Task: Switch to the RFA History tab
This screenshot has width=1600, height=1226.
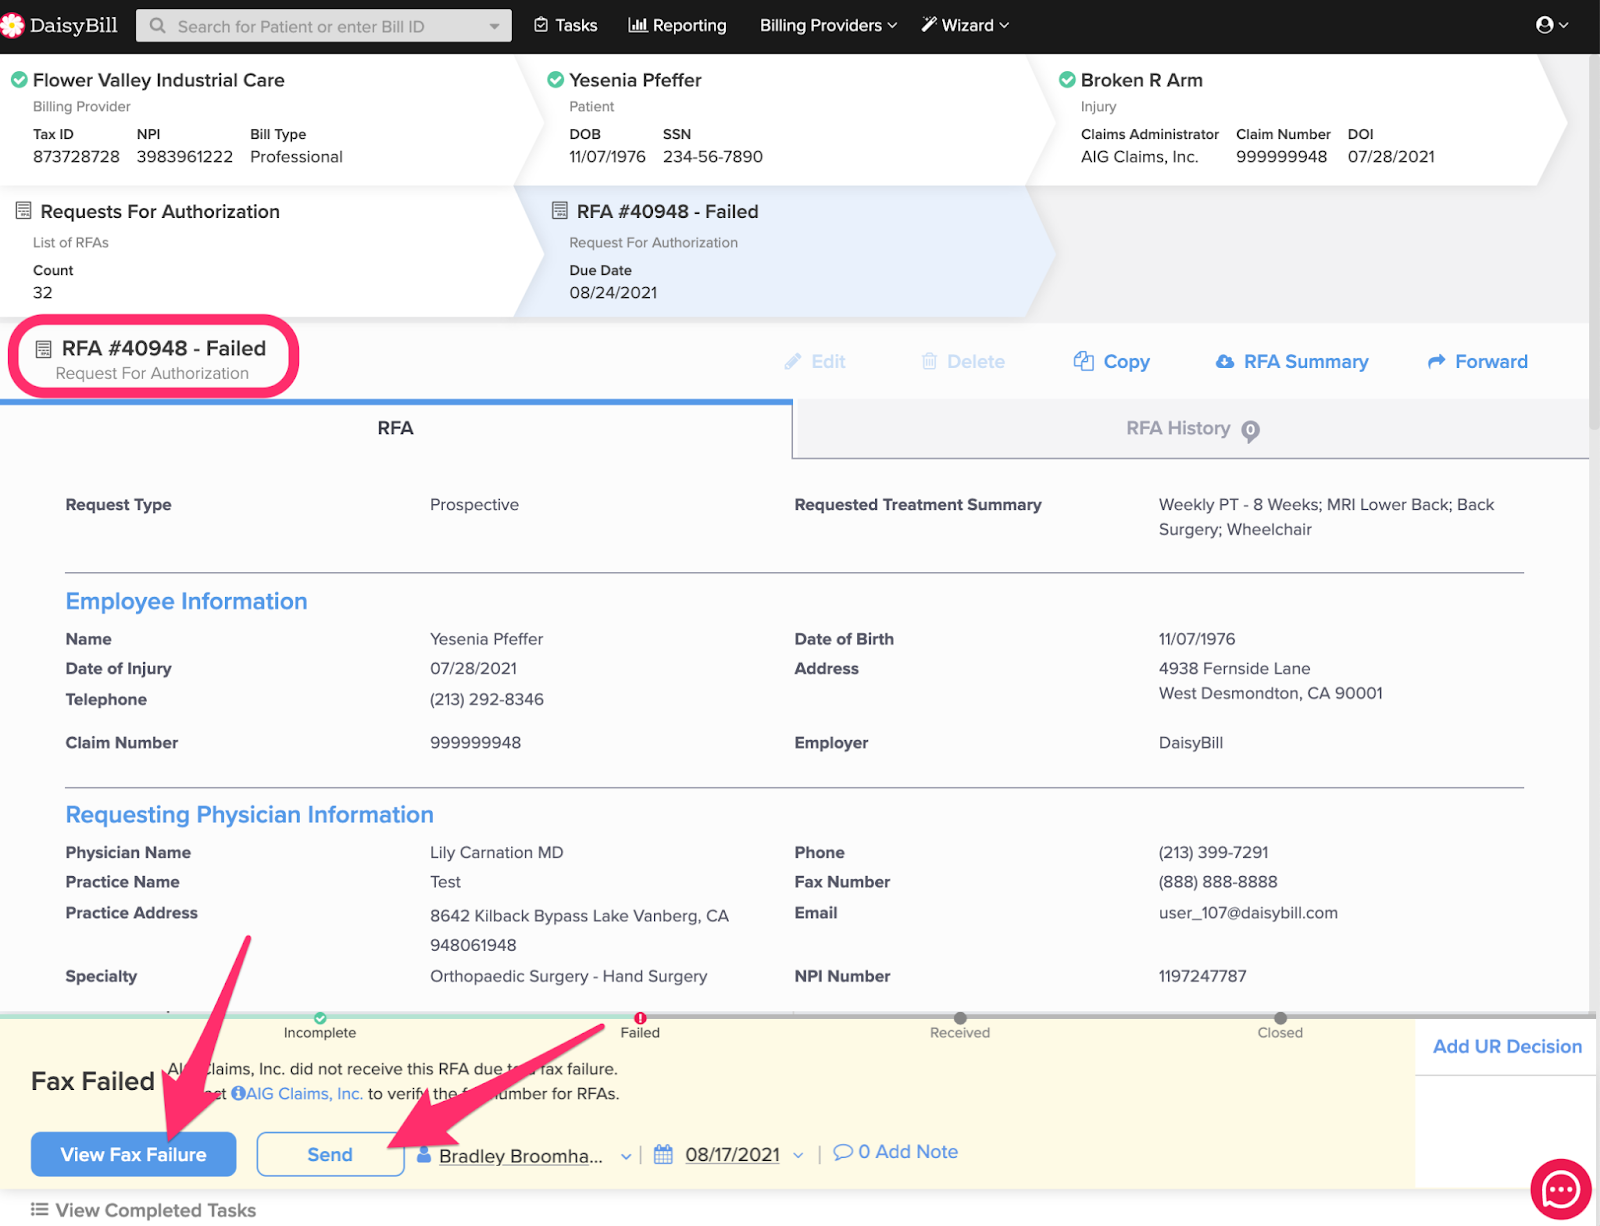Action: pyautogui.click(x=1178, y=429)
